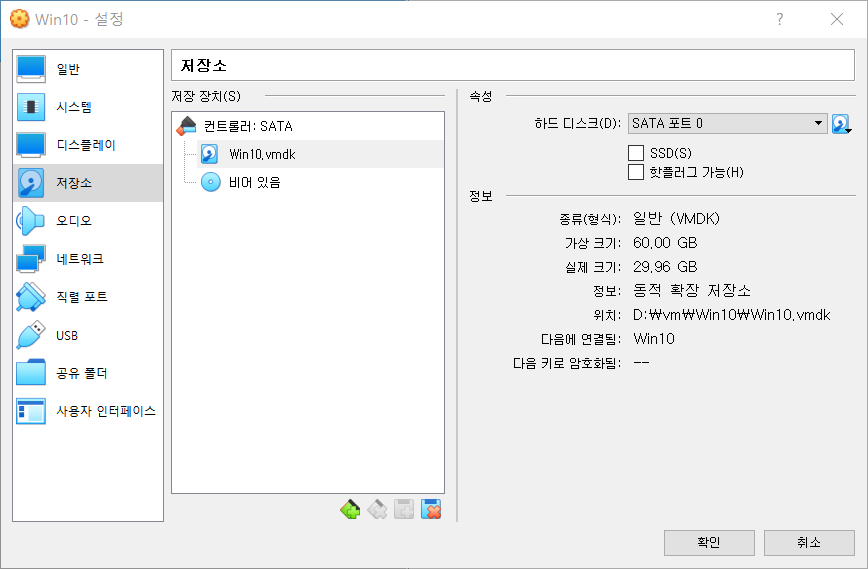Click the VirtualBox gear icon in title bar
Viewport: 868px width, 569px height.
tap(19, 19)
